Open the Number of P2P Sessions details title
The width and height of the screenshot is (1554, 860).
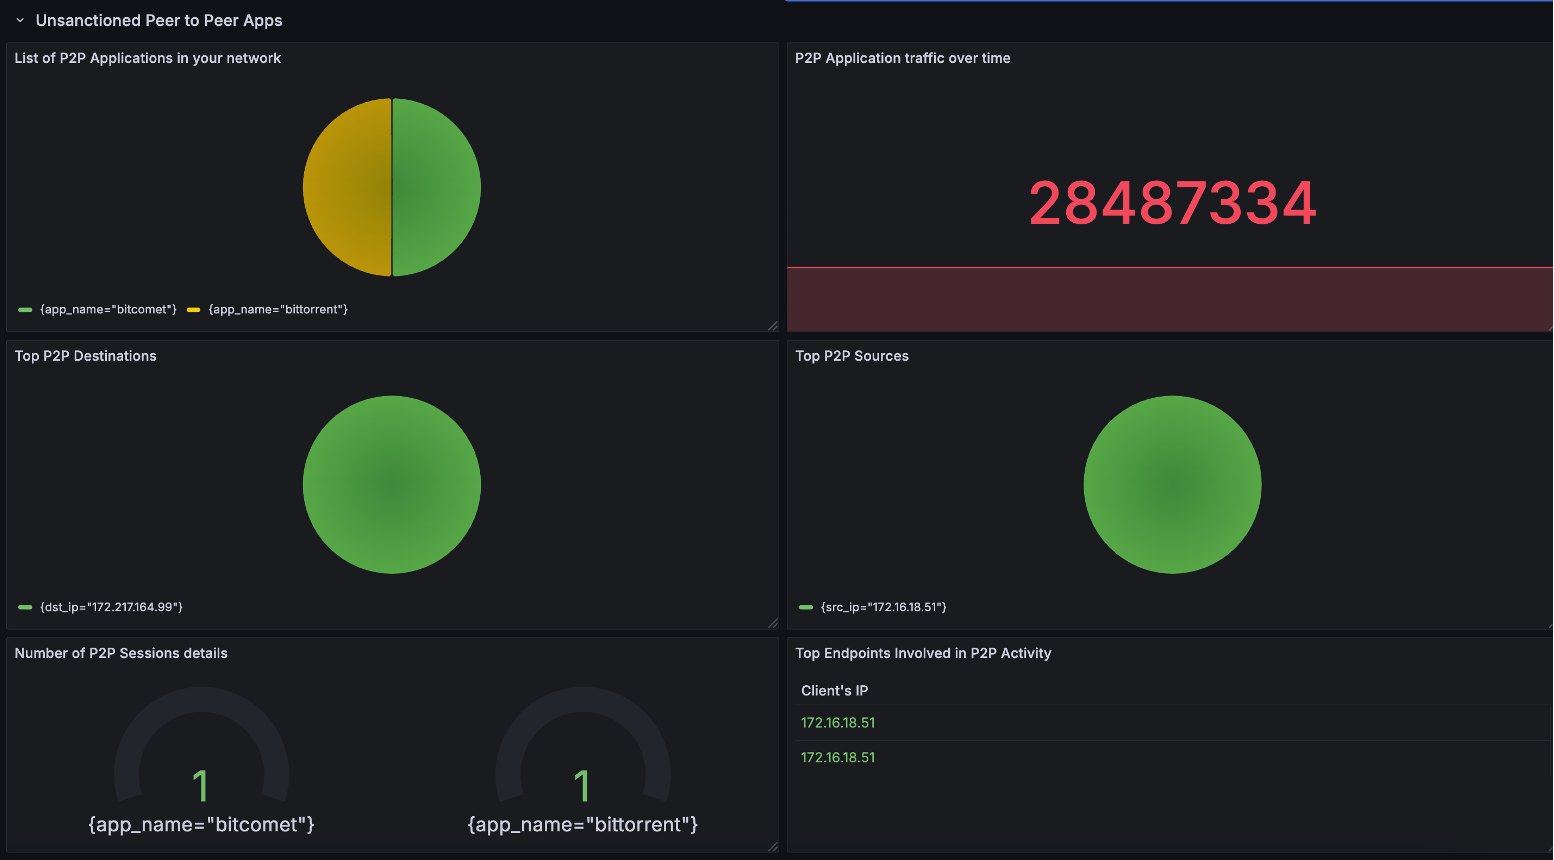click(x=121, y=653)
